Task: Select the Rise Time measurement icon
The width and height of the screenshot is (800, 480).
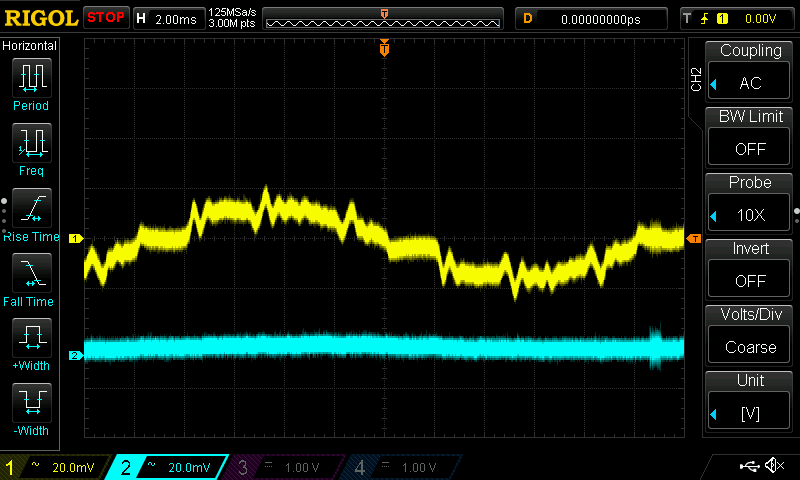Action: tap(32, 208)
